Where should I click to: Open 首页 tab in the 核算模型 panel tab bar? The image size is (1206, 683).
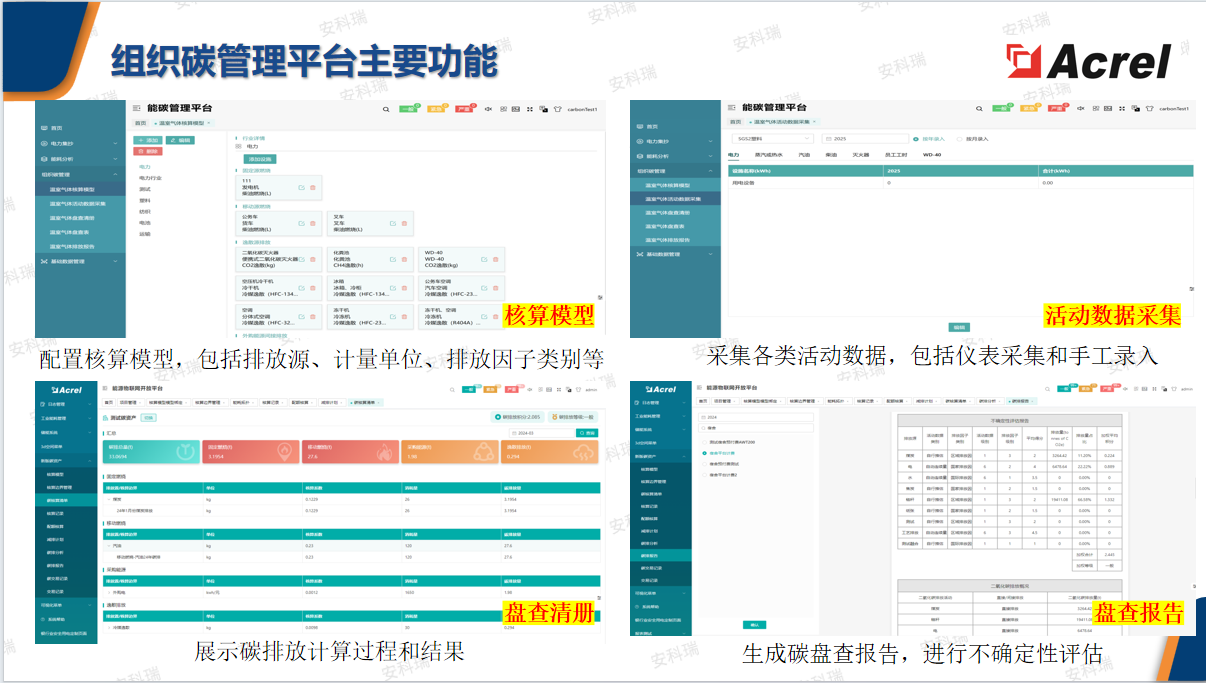click(140, 123)
